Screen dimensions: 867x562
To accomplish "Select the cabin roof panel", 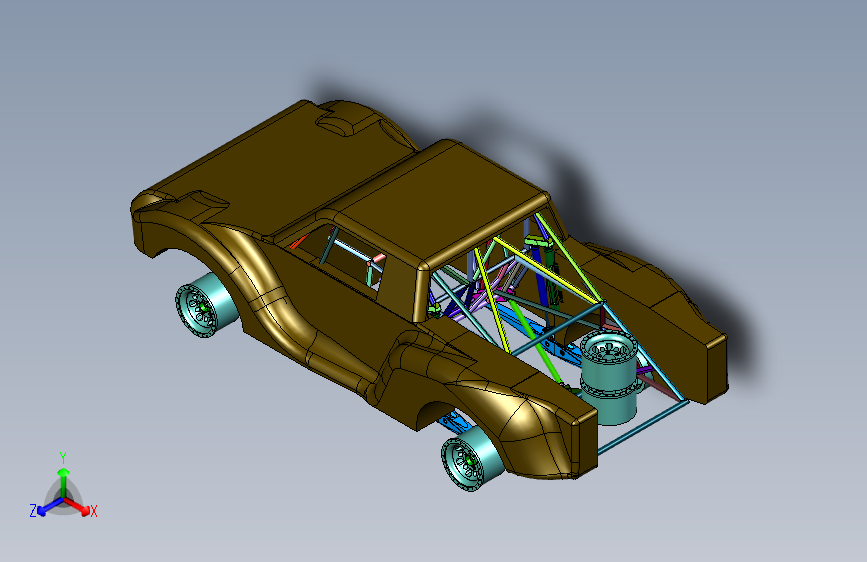I will 442,202.
